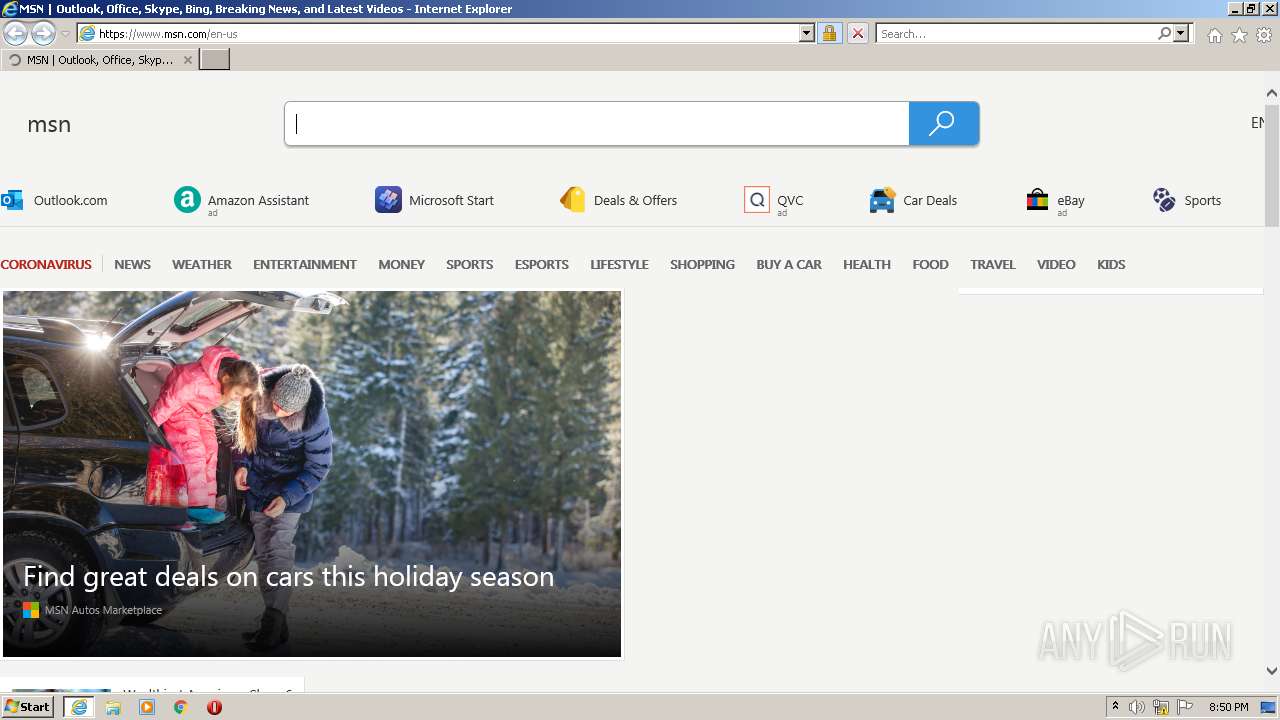Image resolution: width=1280 pixels, height=720 pixels.
Task: Open the recent pages dropdown arrow
Action: point(65,34)
